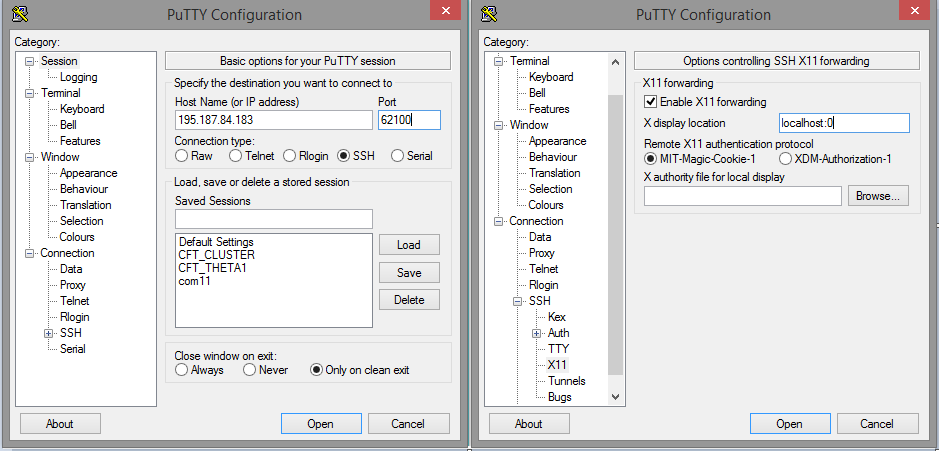
Task: Open Appearance category in left window
Action: (89, 173)
